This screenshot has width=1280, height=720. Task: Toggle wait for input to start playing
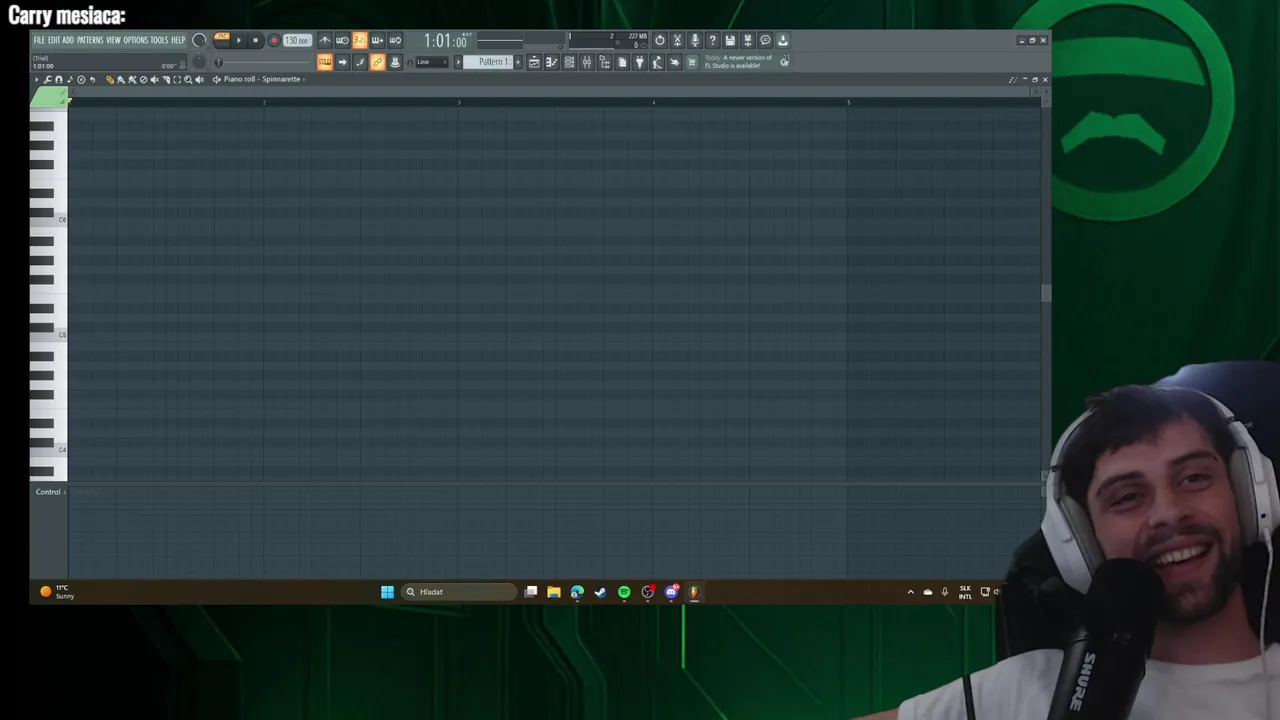pos(342,40)
